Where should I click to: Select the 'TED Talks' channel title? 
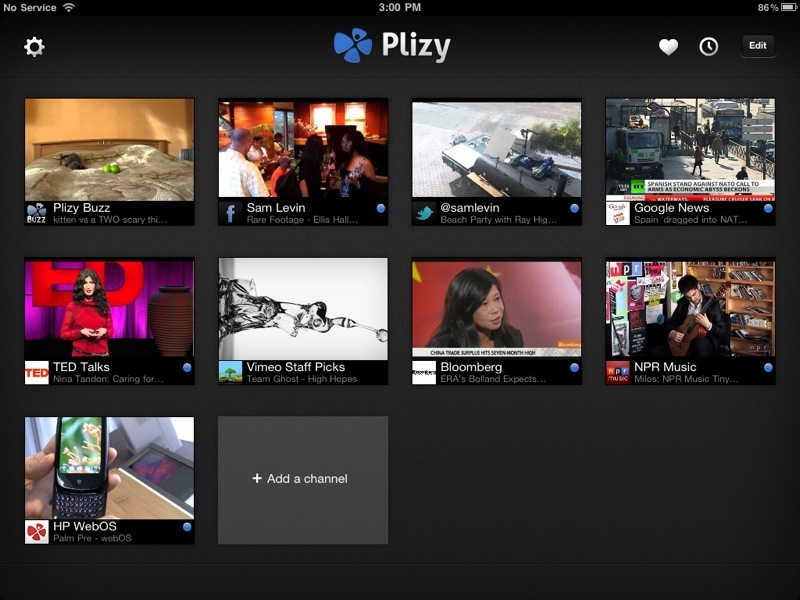pyautogui.click(x=81, y=367)
